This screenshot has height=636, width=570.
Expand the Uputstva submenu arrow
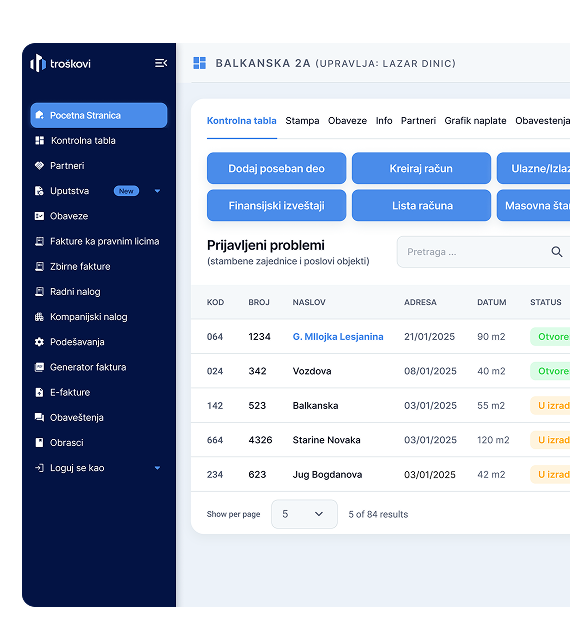[157, 191]
